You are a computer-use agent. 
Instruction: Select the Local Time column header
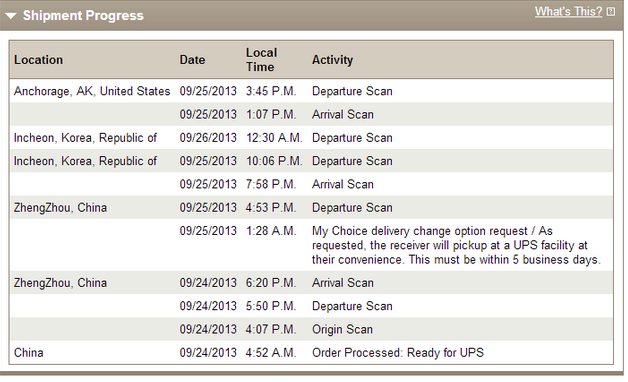[261, 60]
